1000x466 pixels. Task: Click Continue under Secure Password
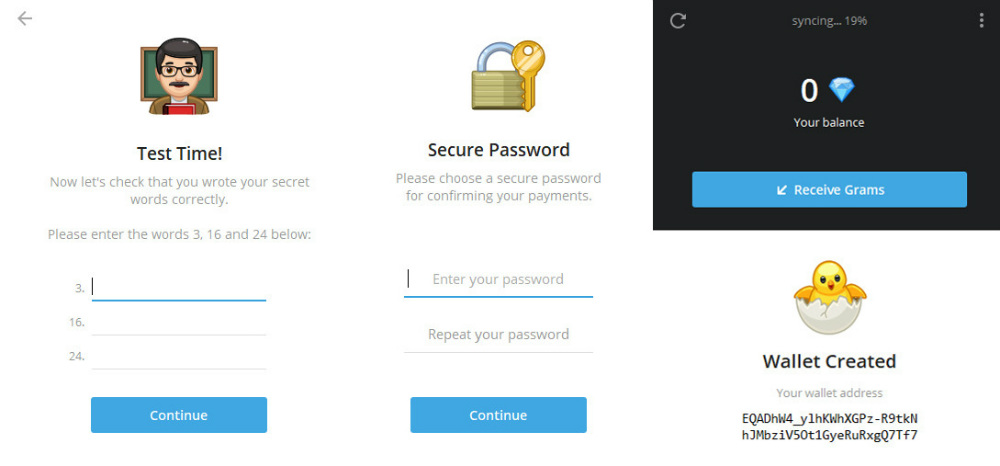[498, 415]
